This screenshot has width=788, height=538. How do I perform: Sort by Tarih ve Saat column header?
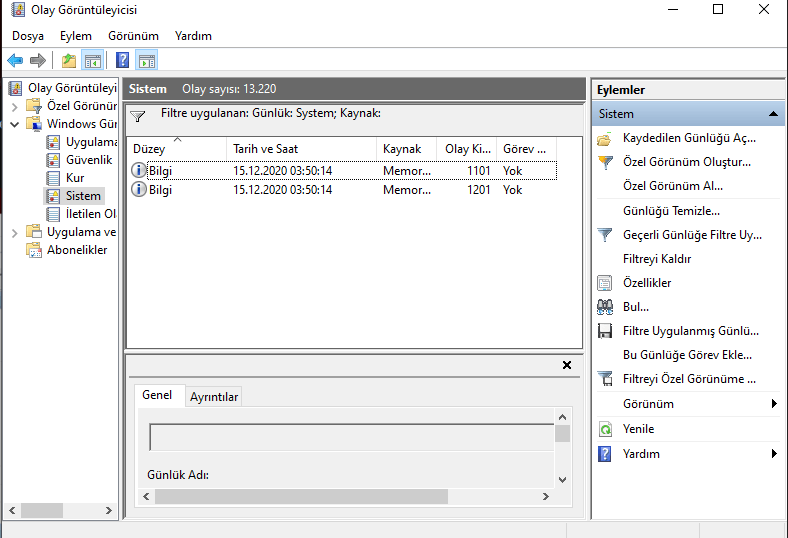pos(301,149)
